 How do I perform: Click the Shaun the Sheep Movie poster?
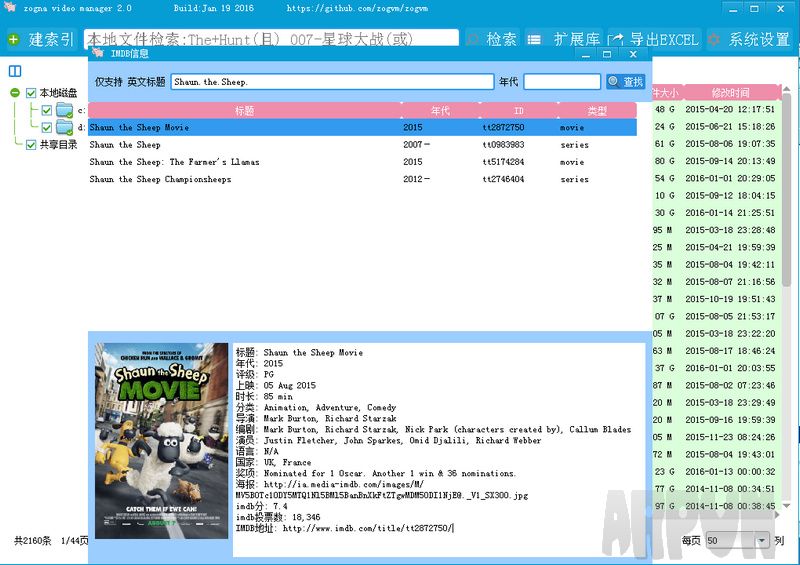[161, 441]
